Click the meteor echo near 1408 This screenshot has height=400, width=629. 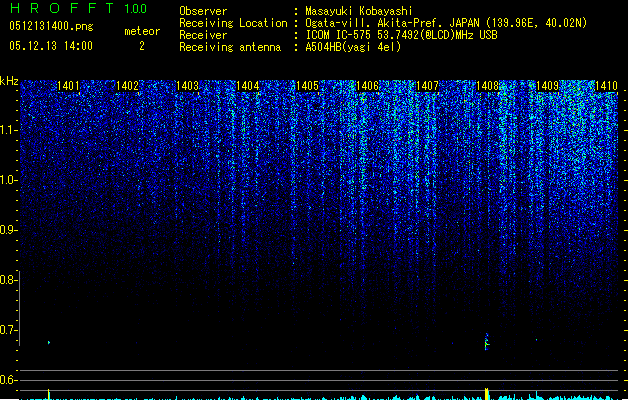tap(487, 342)
